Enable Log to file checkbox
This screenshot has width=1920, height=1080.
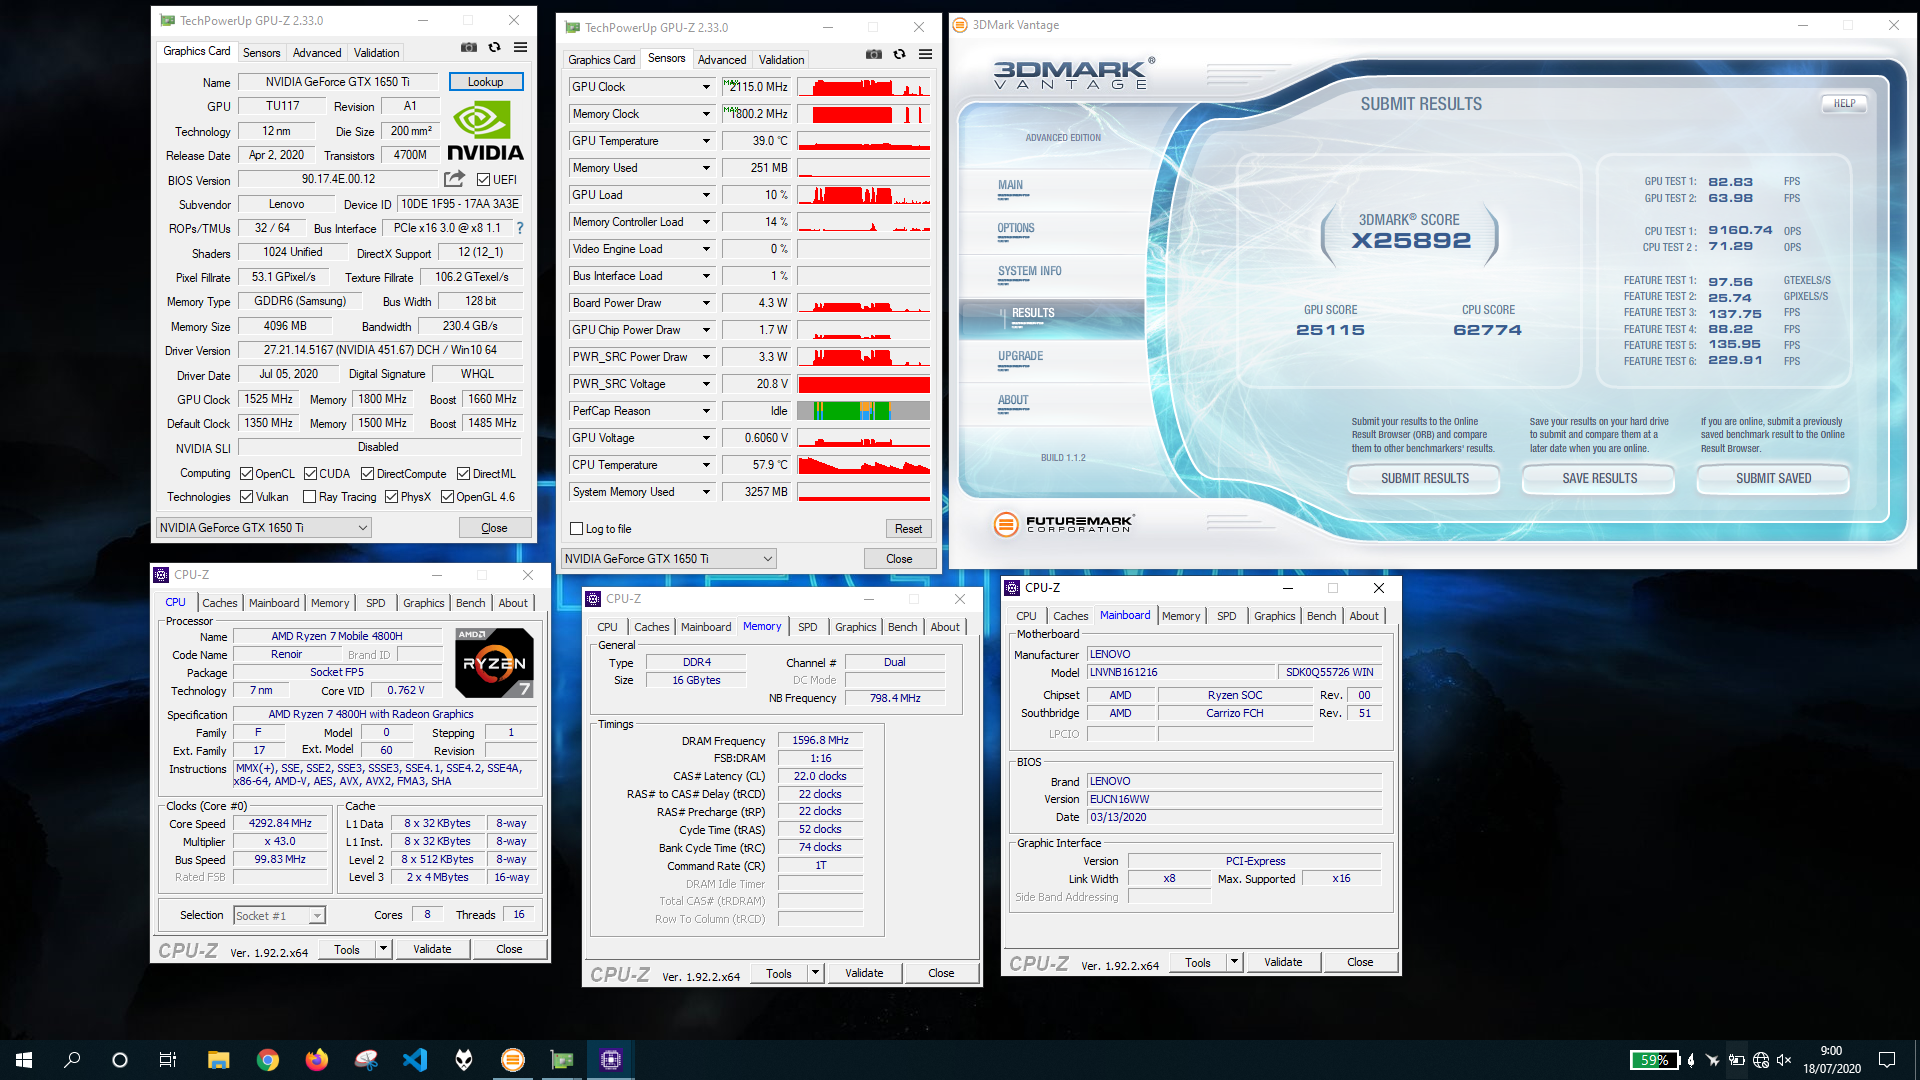coord(576,529)
